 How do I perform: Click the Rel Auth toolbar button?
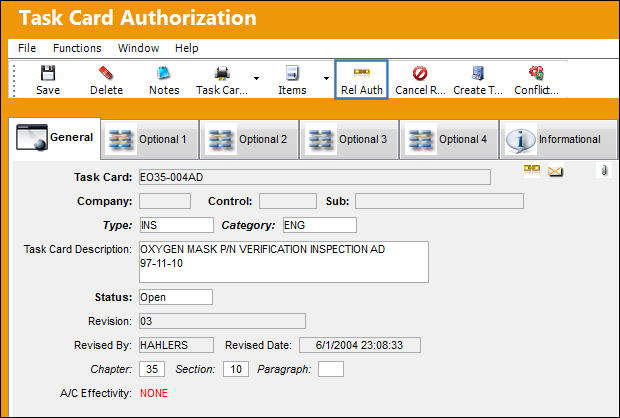pyautogui.click(x=361, y=80)
